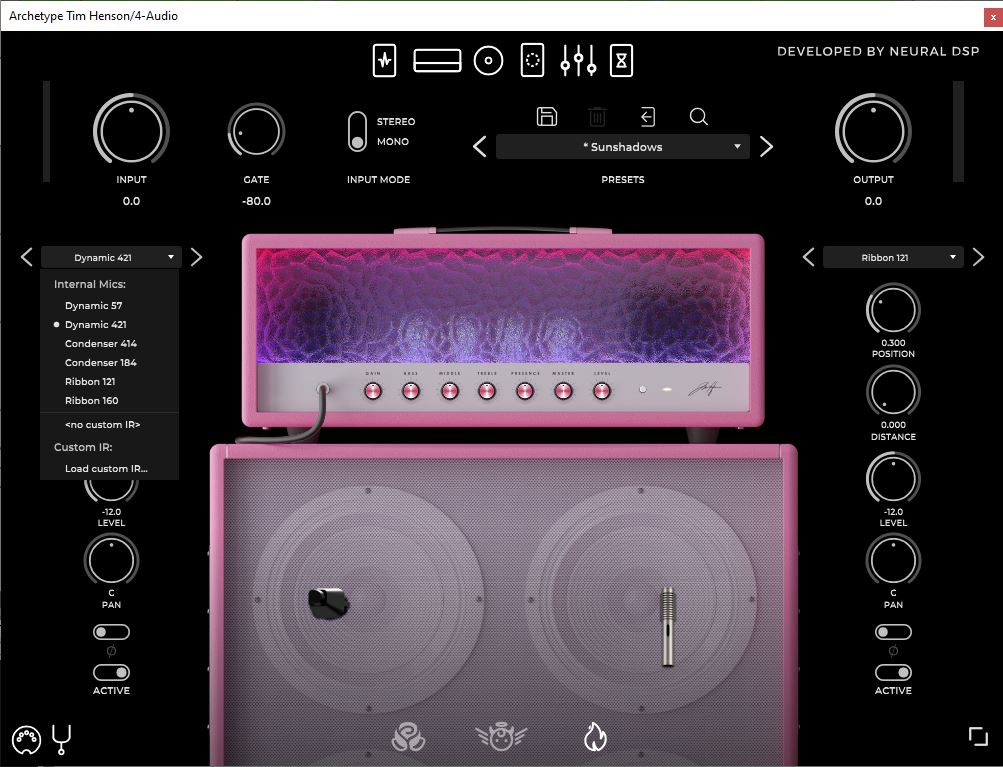
Task: Toggle the Stereo/Mono input mode switch
Action: (357, 131)
